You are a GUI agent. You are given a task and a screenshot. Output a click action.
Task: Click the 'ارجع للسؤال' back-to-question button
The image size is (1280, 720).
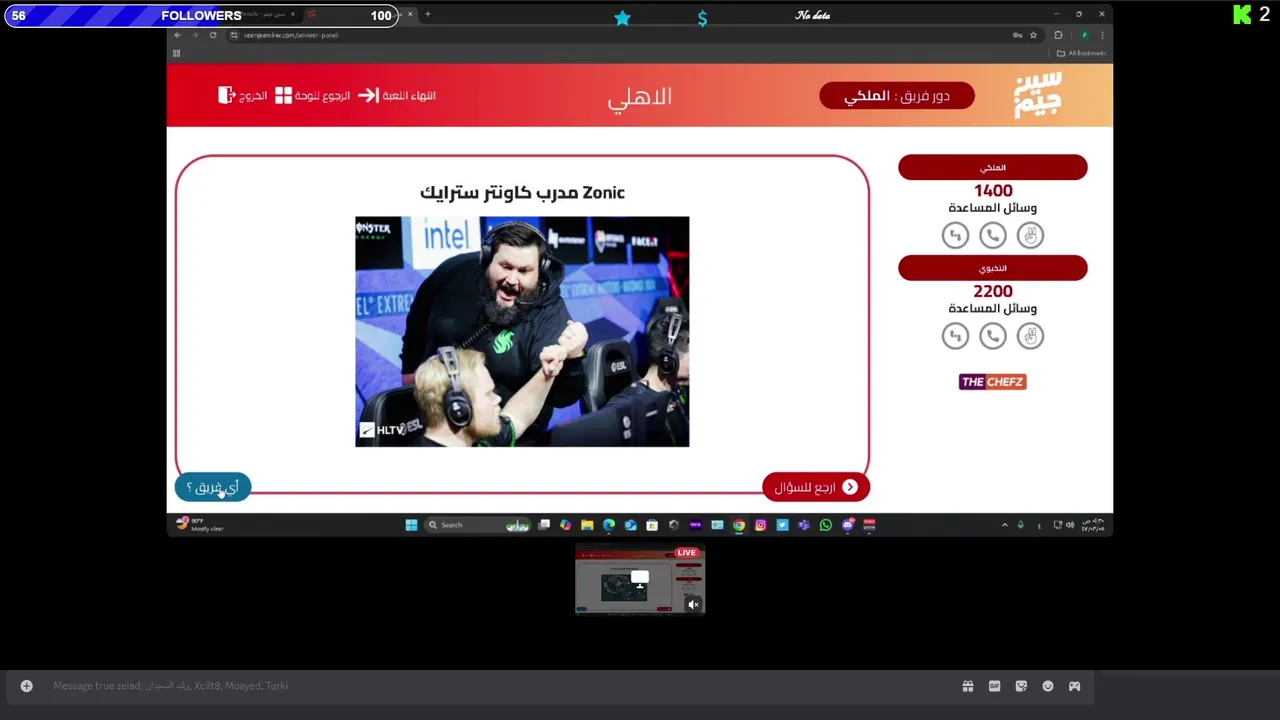815,487
